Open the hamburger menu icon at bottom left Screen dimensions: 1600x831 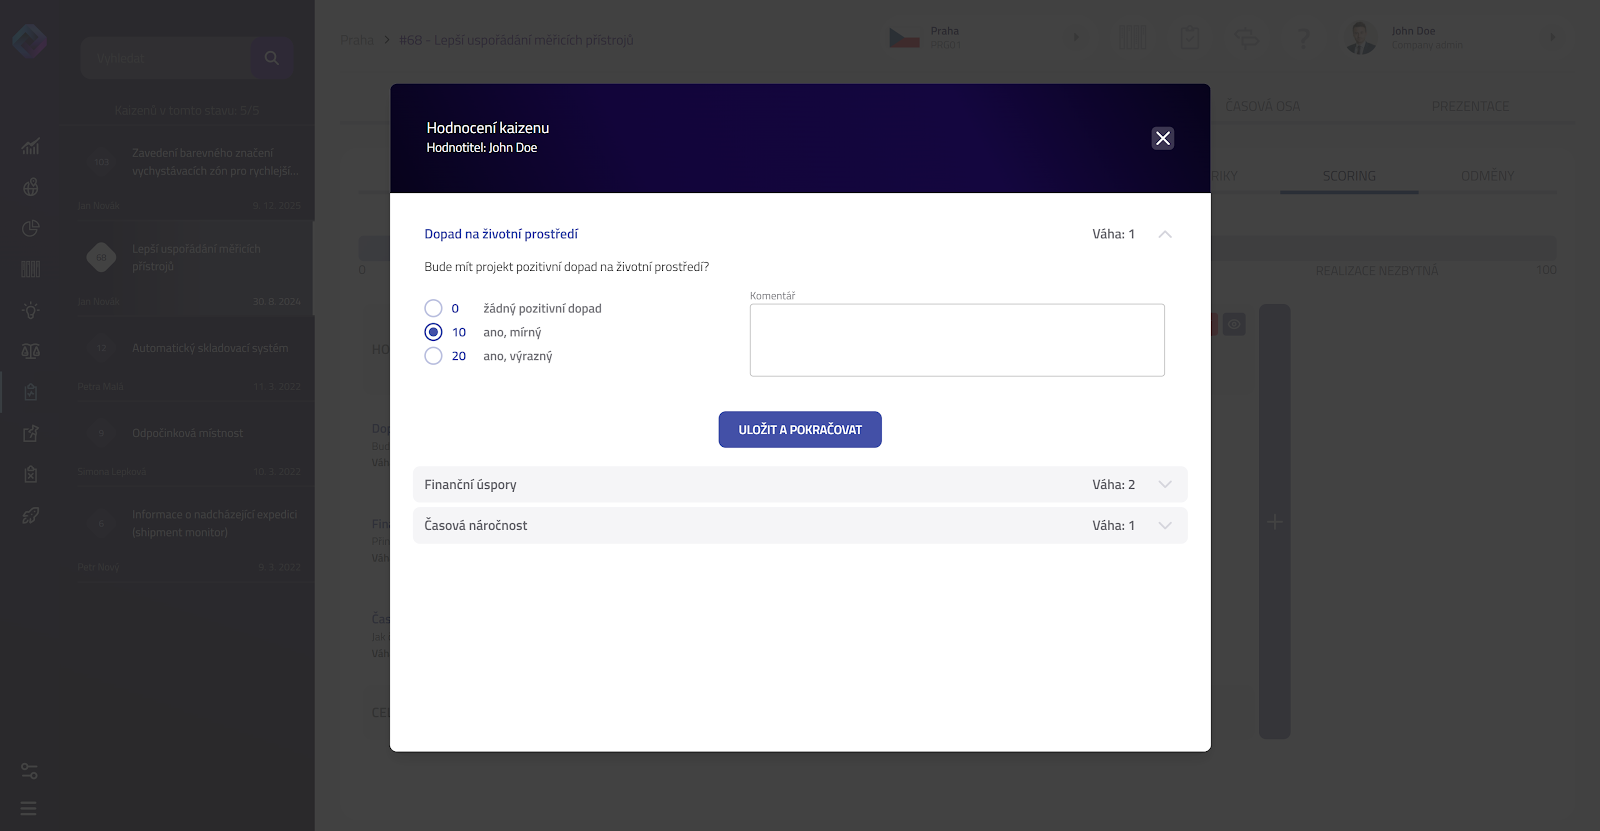(x=28, y=808)
